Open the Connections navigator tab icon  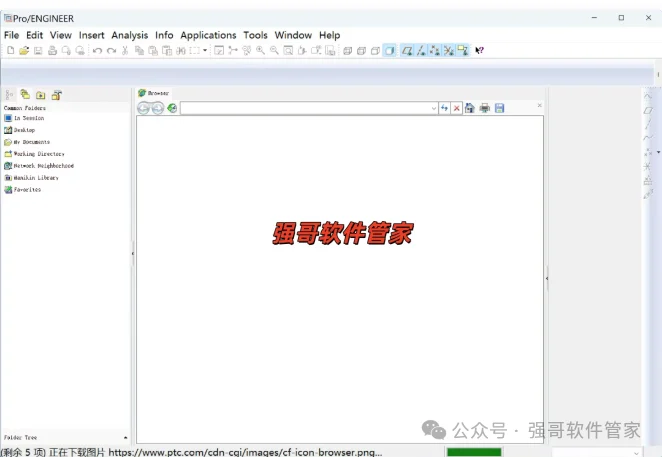click(x=57, y=95)
